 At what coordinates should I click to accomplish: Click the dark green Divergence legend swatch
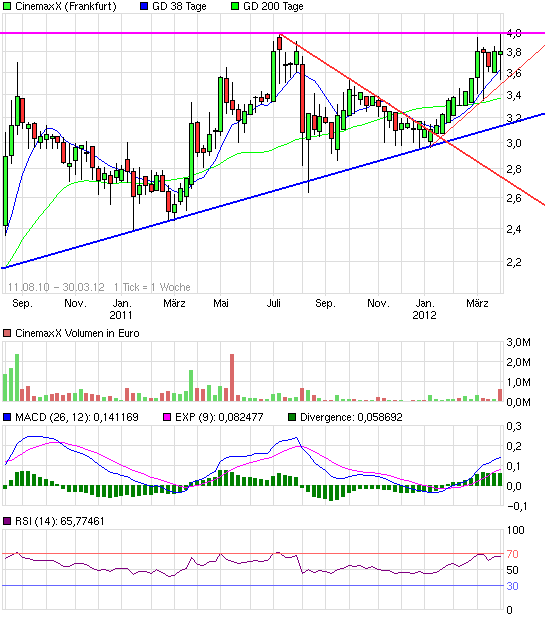(292, 417)
